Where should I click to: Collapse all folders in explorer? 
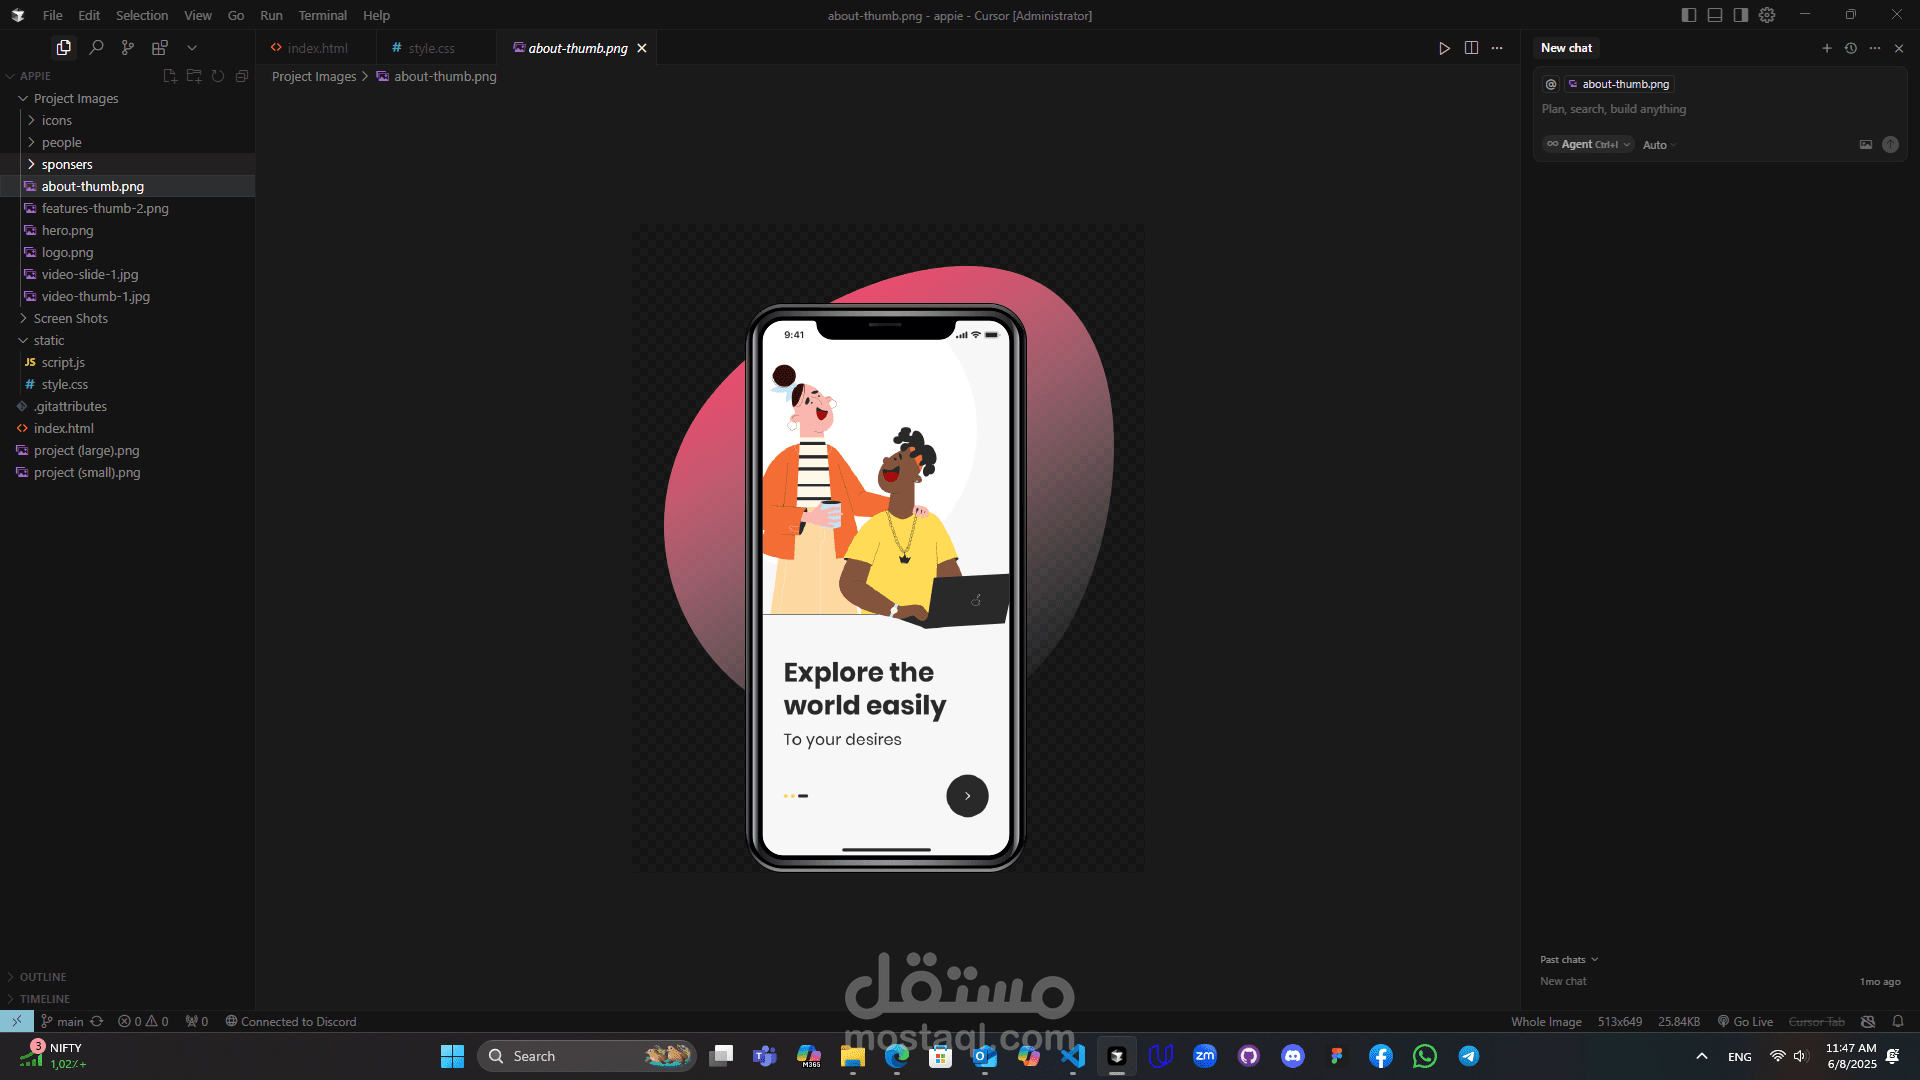(x=242, y=76)
